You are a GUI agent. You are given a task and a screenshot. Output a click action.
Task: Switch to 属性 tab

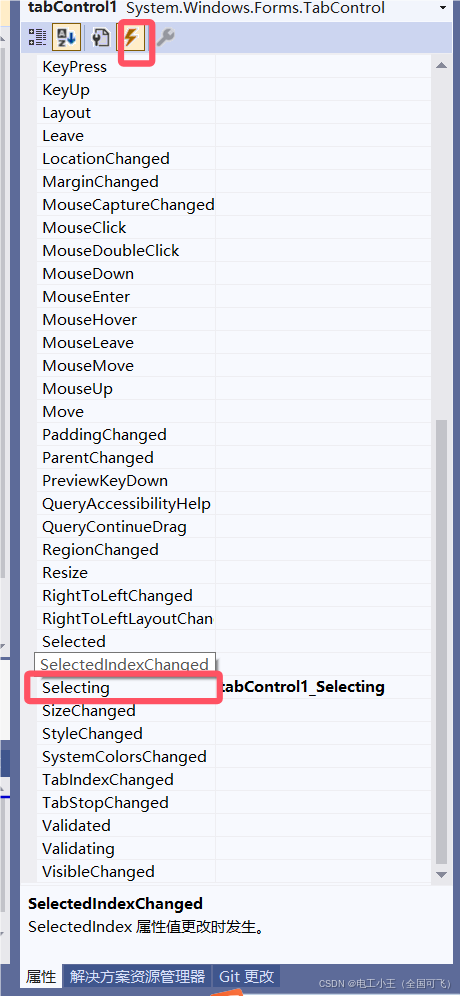(x=41, y=976)
